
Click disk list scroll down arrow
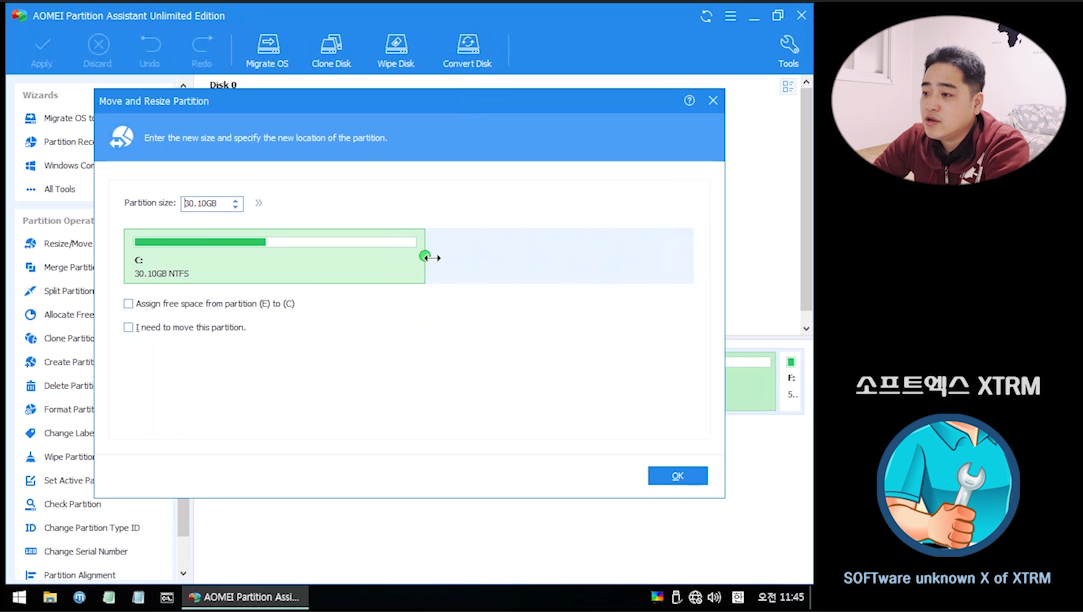click(806, 329)
